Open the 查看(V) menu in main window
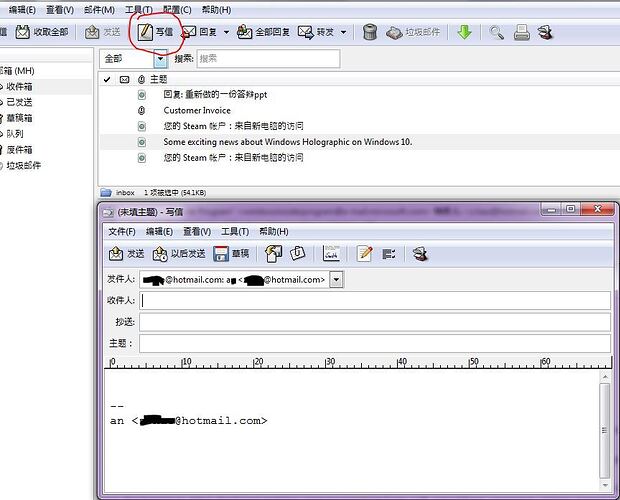 click(60, 10)
